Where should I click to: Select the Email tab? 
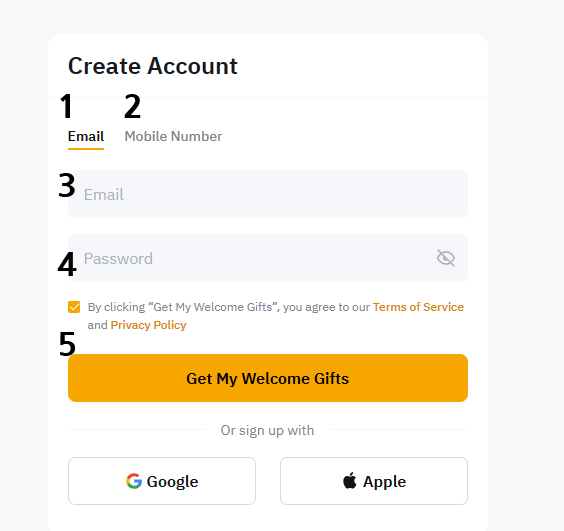[86, 137]
